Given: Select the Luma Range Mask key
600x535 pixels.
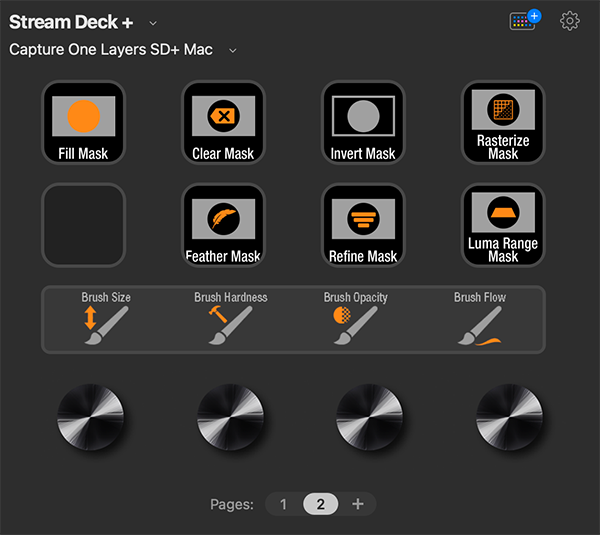Looking at the screenshot, I should point(503,225).
